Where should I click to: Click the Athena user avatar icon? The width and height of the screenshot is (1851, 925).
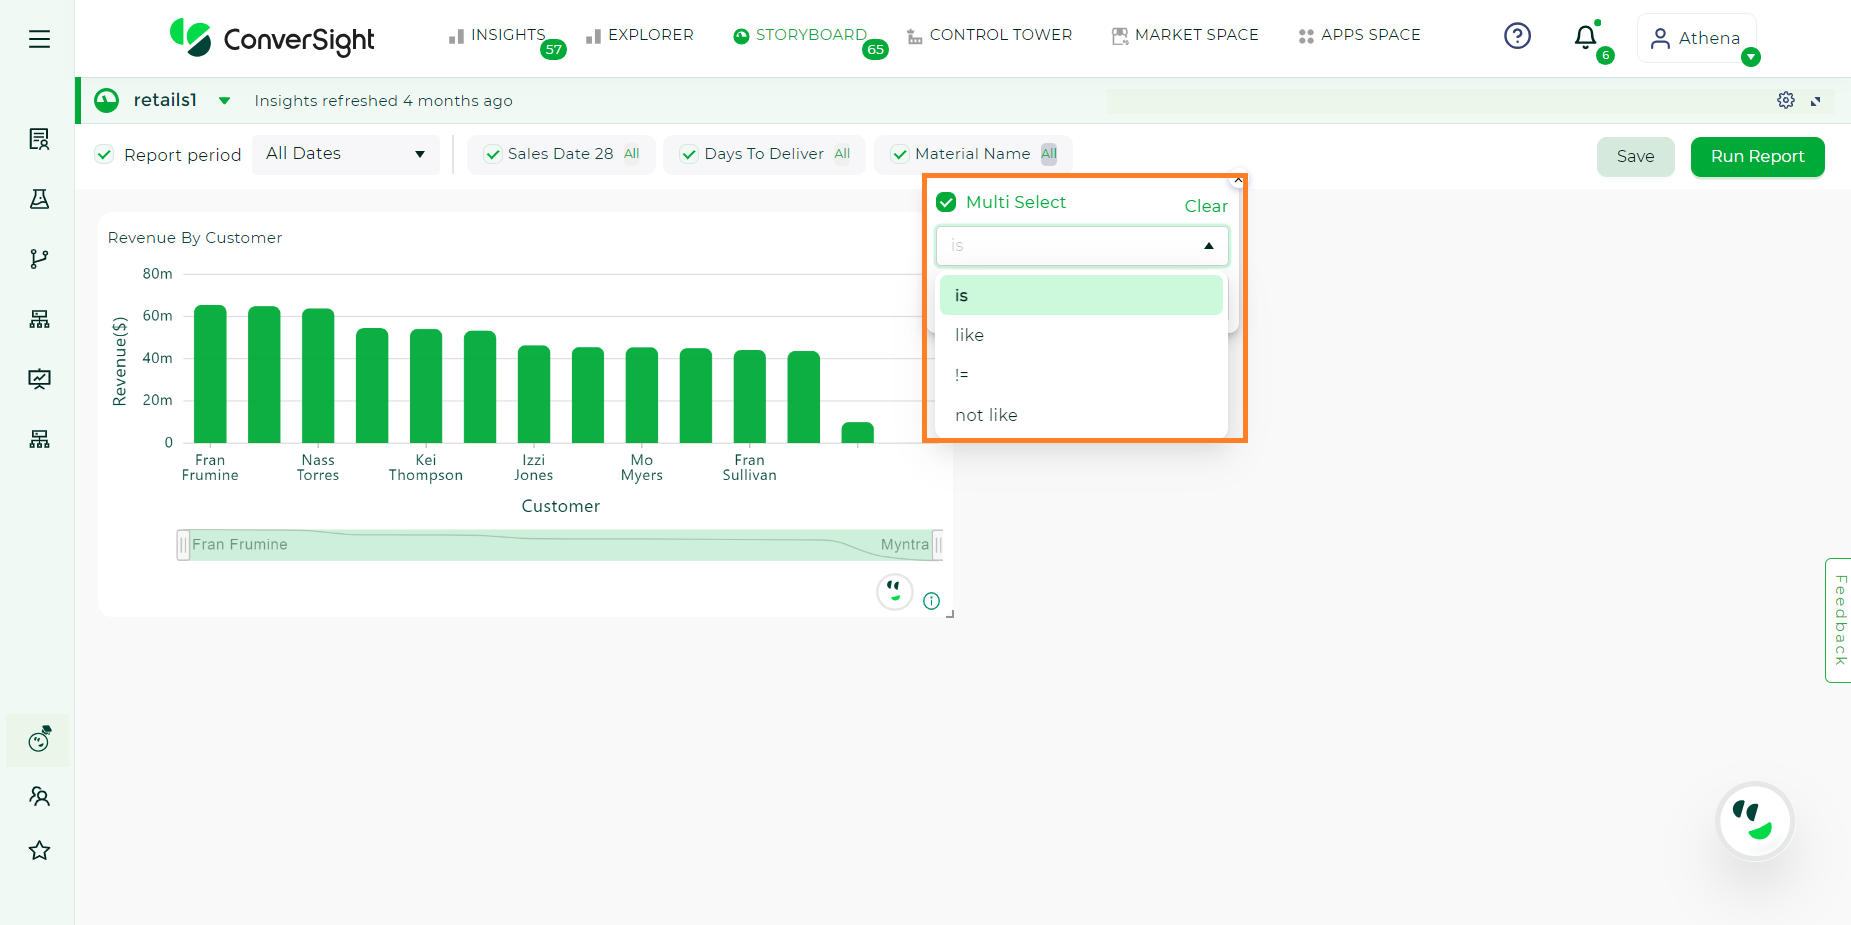(1660, 38)
